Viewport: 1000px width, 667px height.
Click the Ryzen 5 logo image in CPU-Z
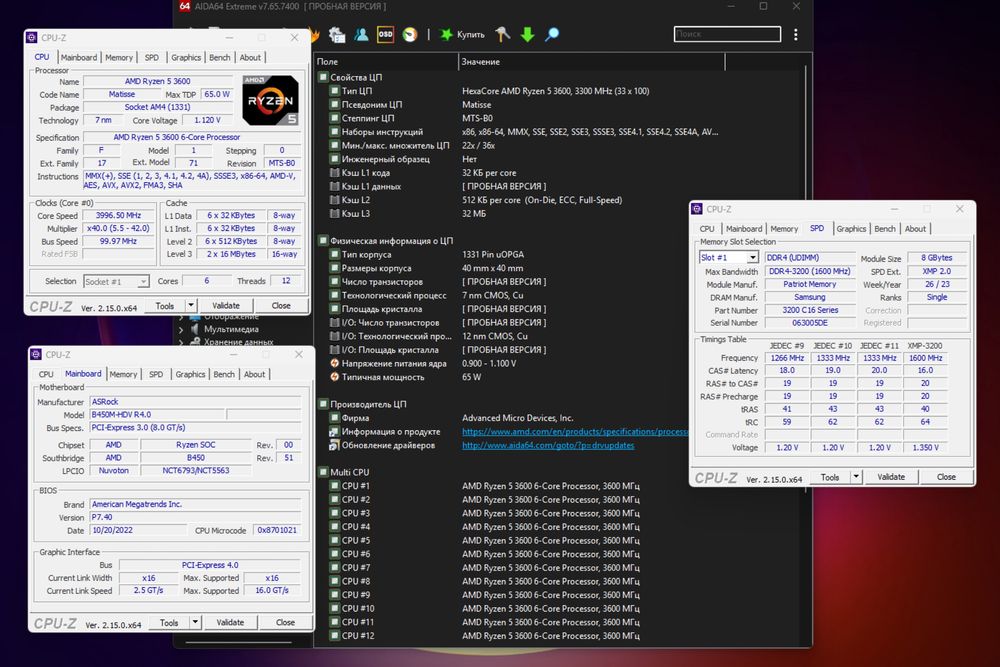click(270, 100)
